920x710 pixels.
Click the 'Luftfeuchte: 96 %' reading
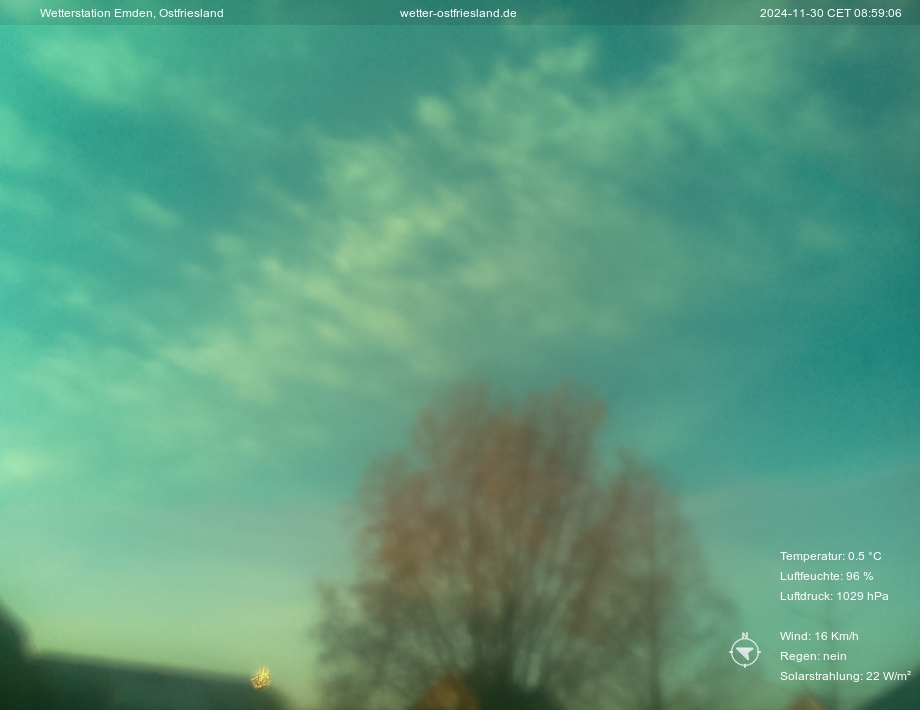click(x=826, y=576)
